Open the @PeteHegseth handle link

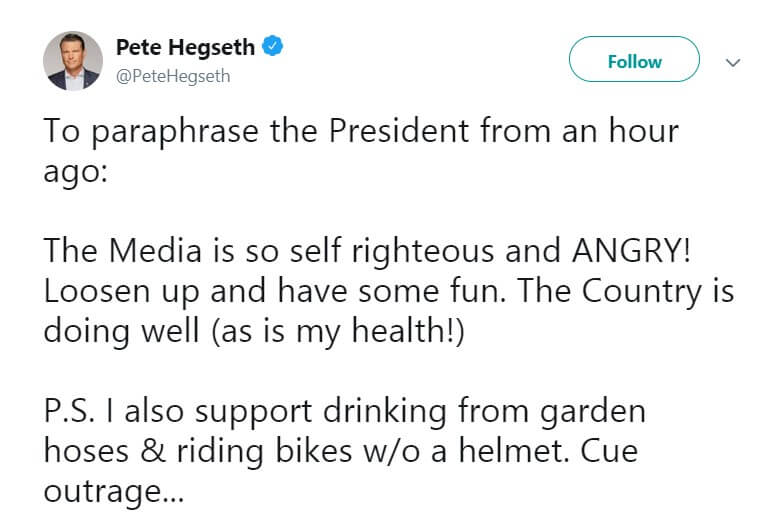173,76
